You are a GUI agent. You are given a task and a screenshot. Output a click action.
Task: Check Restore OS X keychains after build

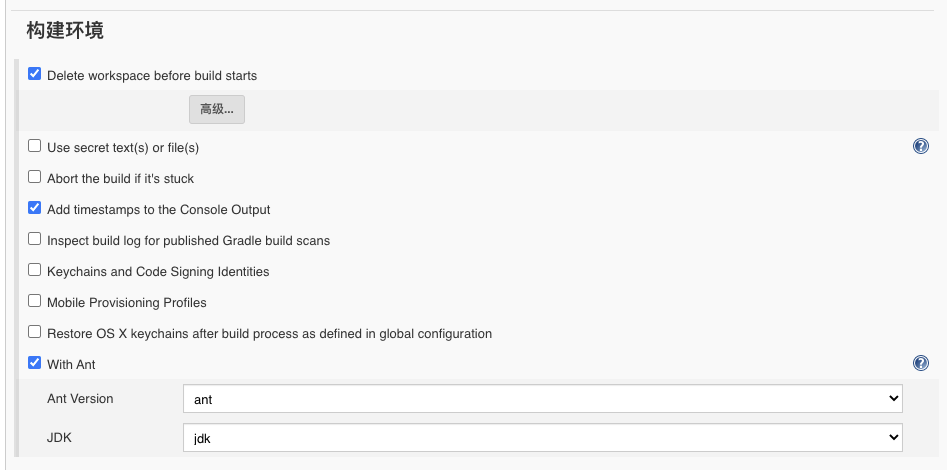pos(34,332)
